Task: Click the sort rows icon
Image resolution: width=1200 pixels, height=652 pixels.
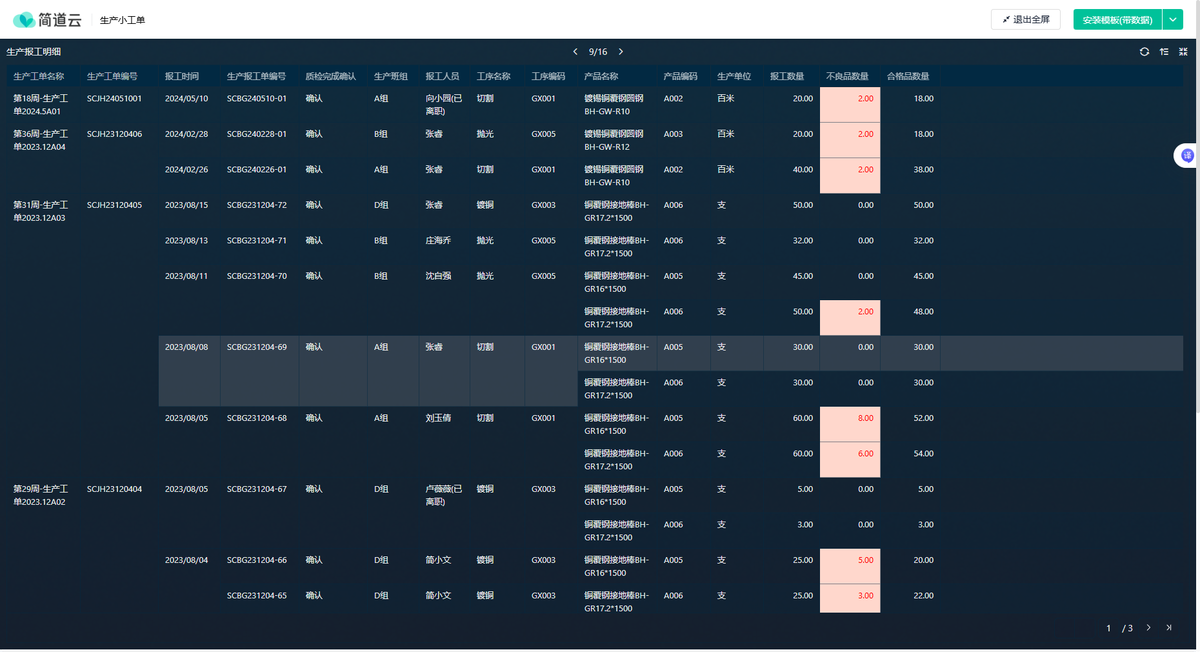Action: coord(1164,52)
